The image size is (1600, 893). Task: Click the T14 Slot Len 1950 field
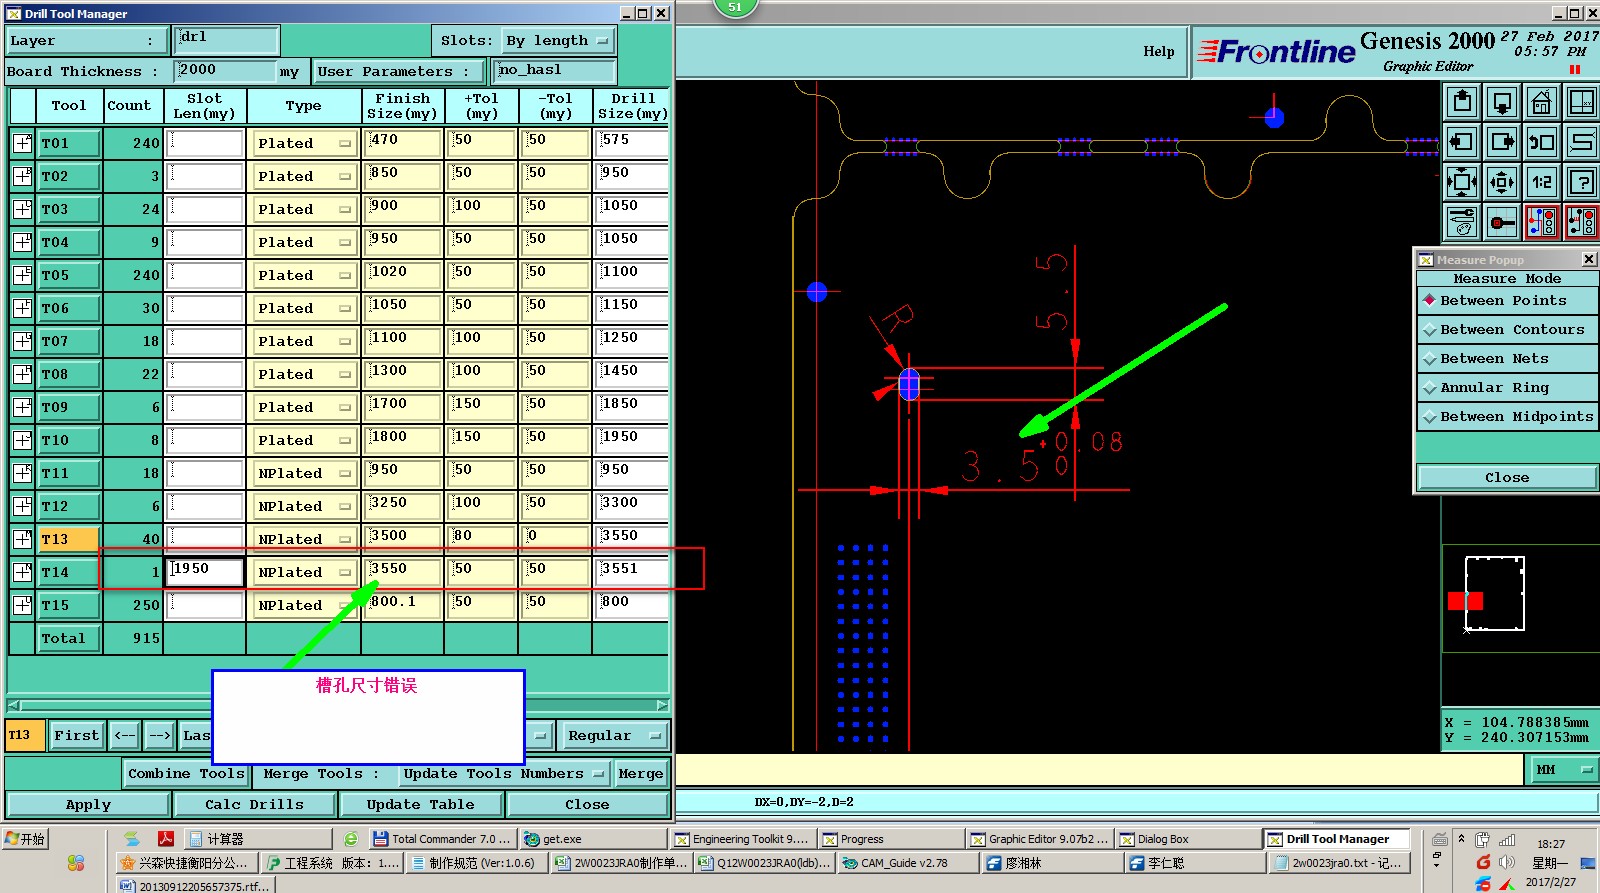(x=206, y=571)
